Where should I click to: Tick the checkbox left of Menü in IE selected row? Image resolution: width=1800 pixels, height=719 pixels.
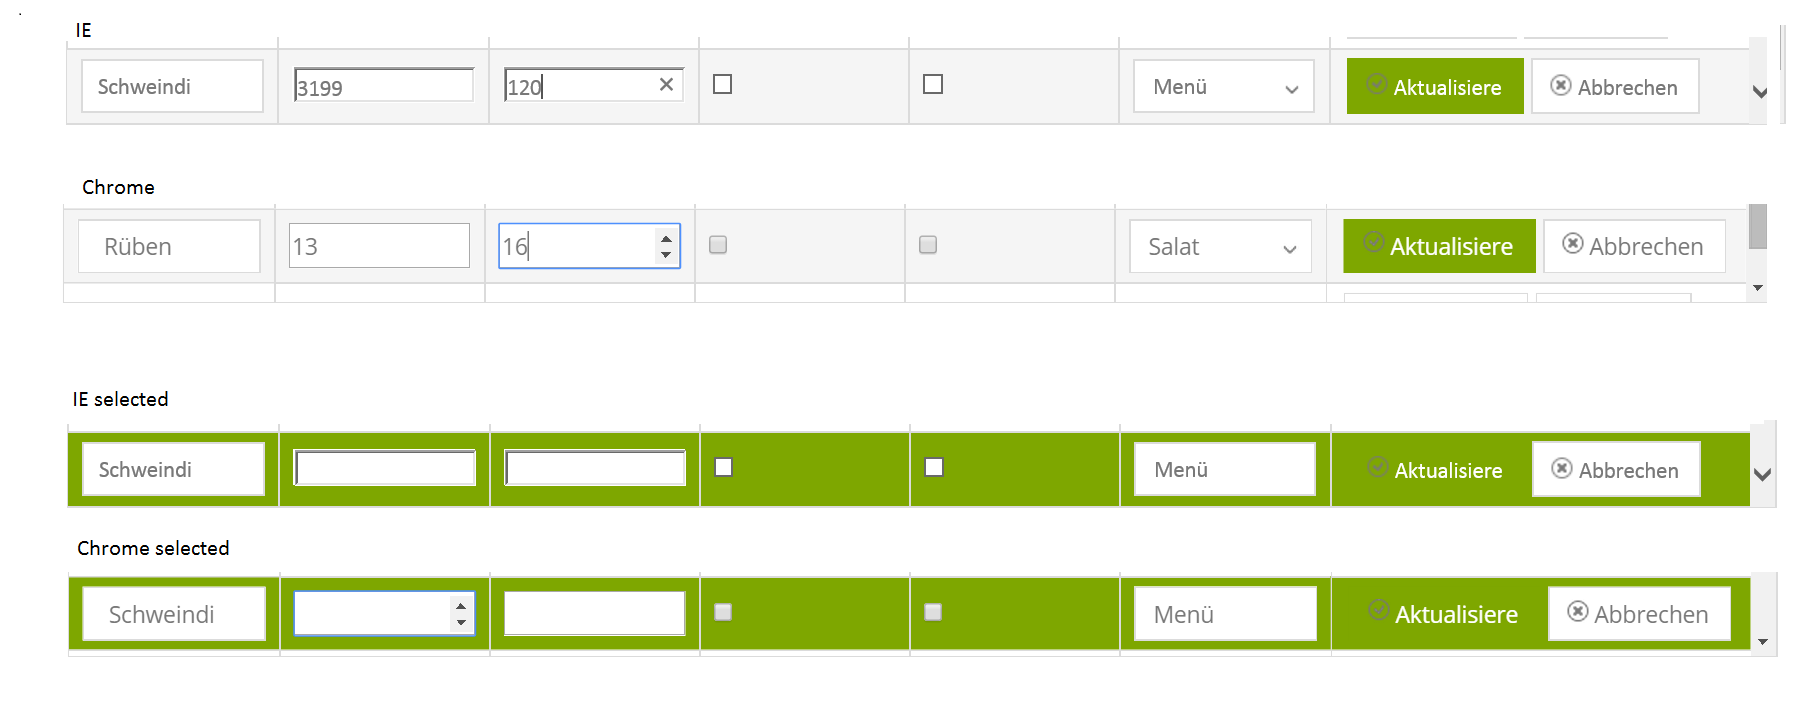coord(934,467)
